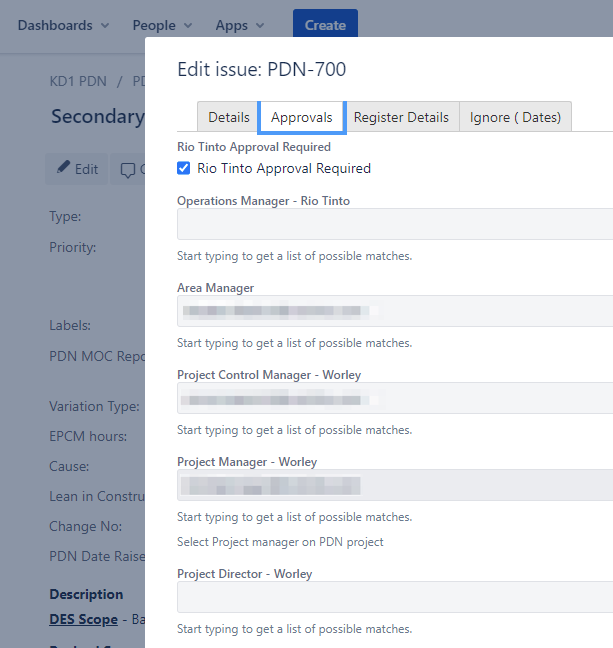Click the Priority: field label
This screenshot has width=613, height=648.
tap(73, 247)
